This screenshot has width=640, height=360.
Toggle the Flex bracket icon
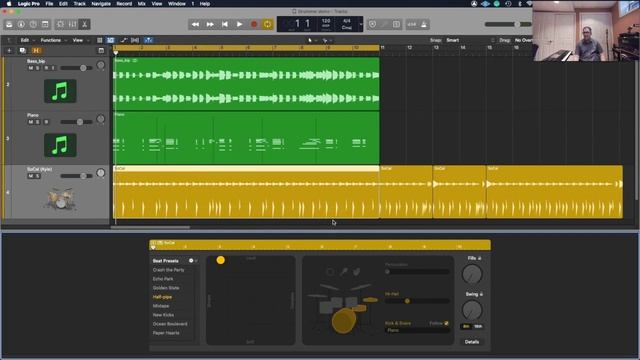click(x=135, y=40)
